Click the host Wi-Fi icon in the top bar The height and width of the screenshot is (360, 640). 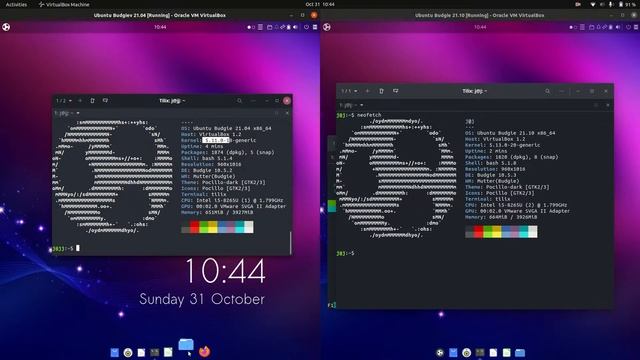593,4
